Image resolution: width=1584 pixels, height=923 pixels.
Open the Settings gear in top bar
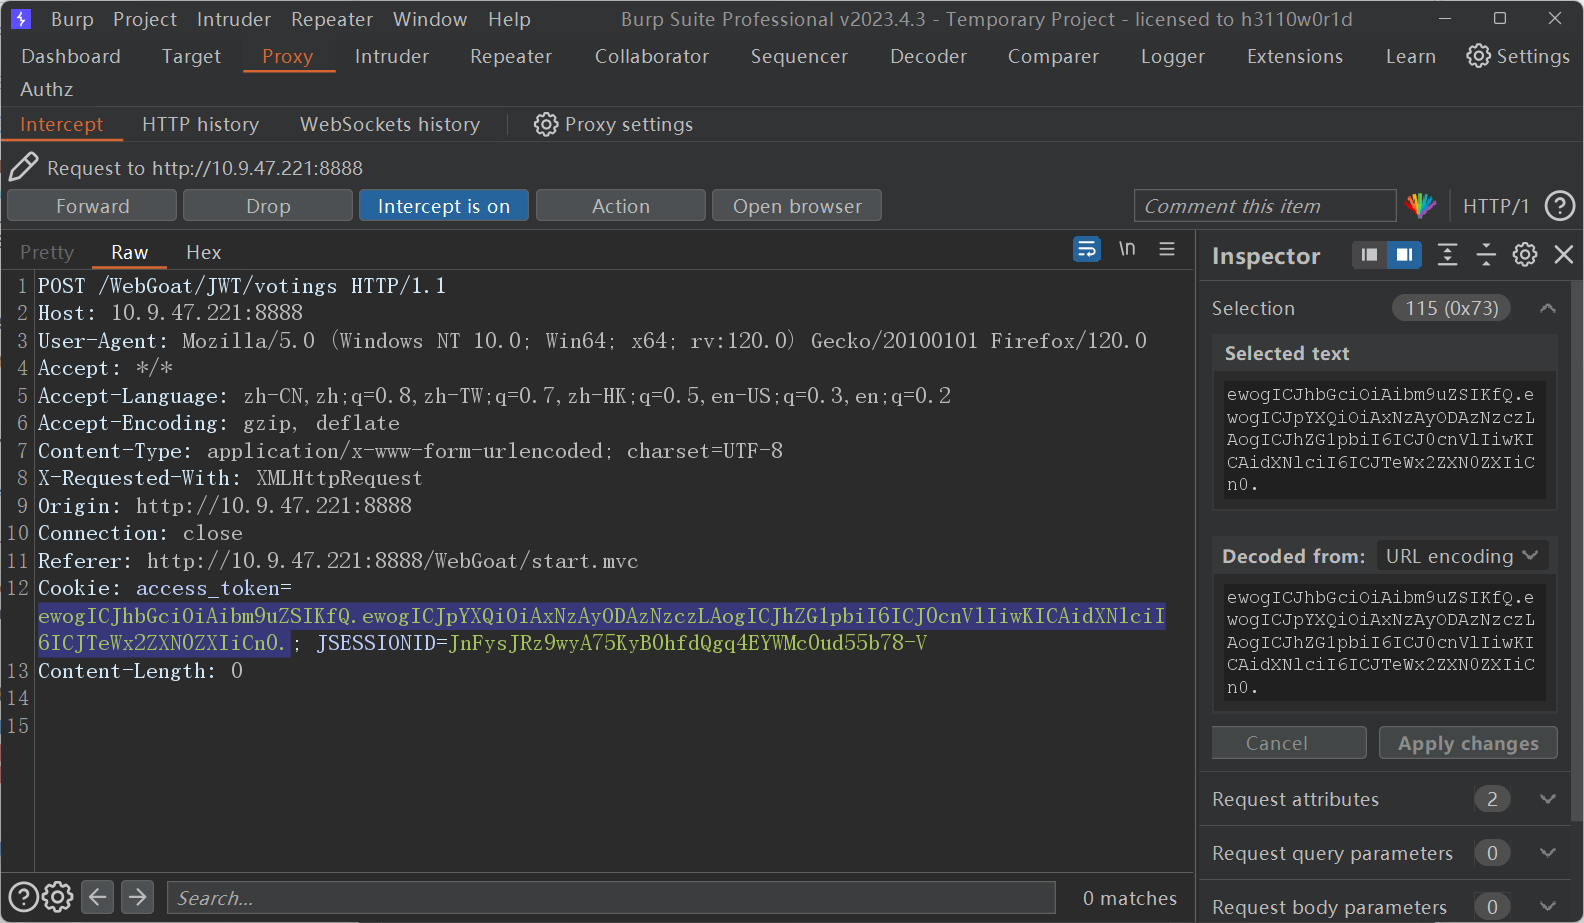tap(1518, 56)
